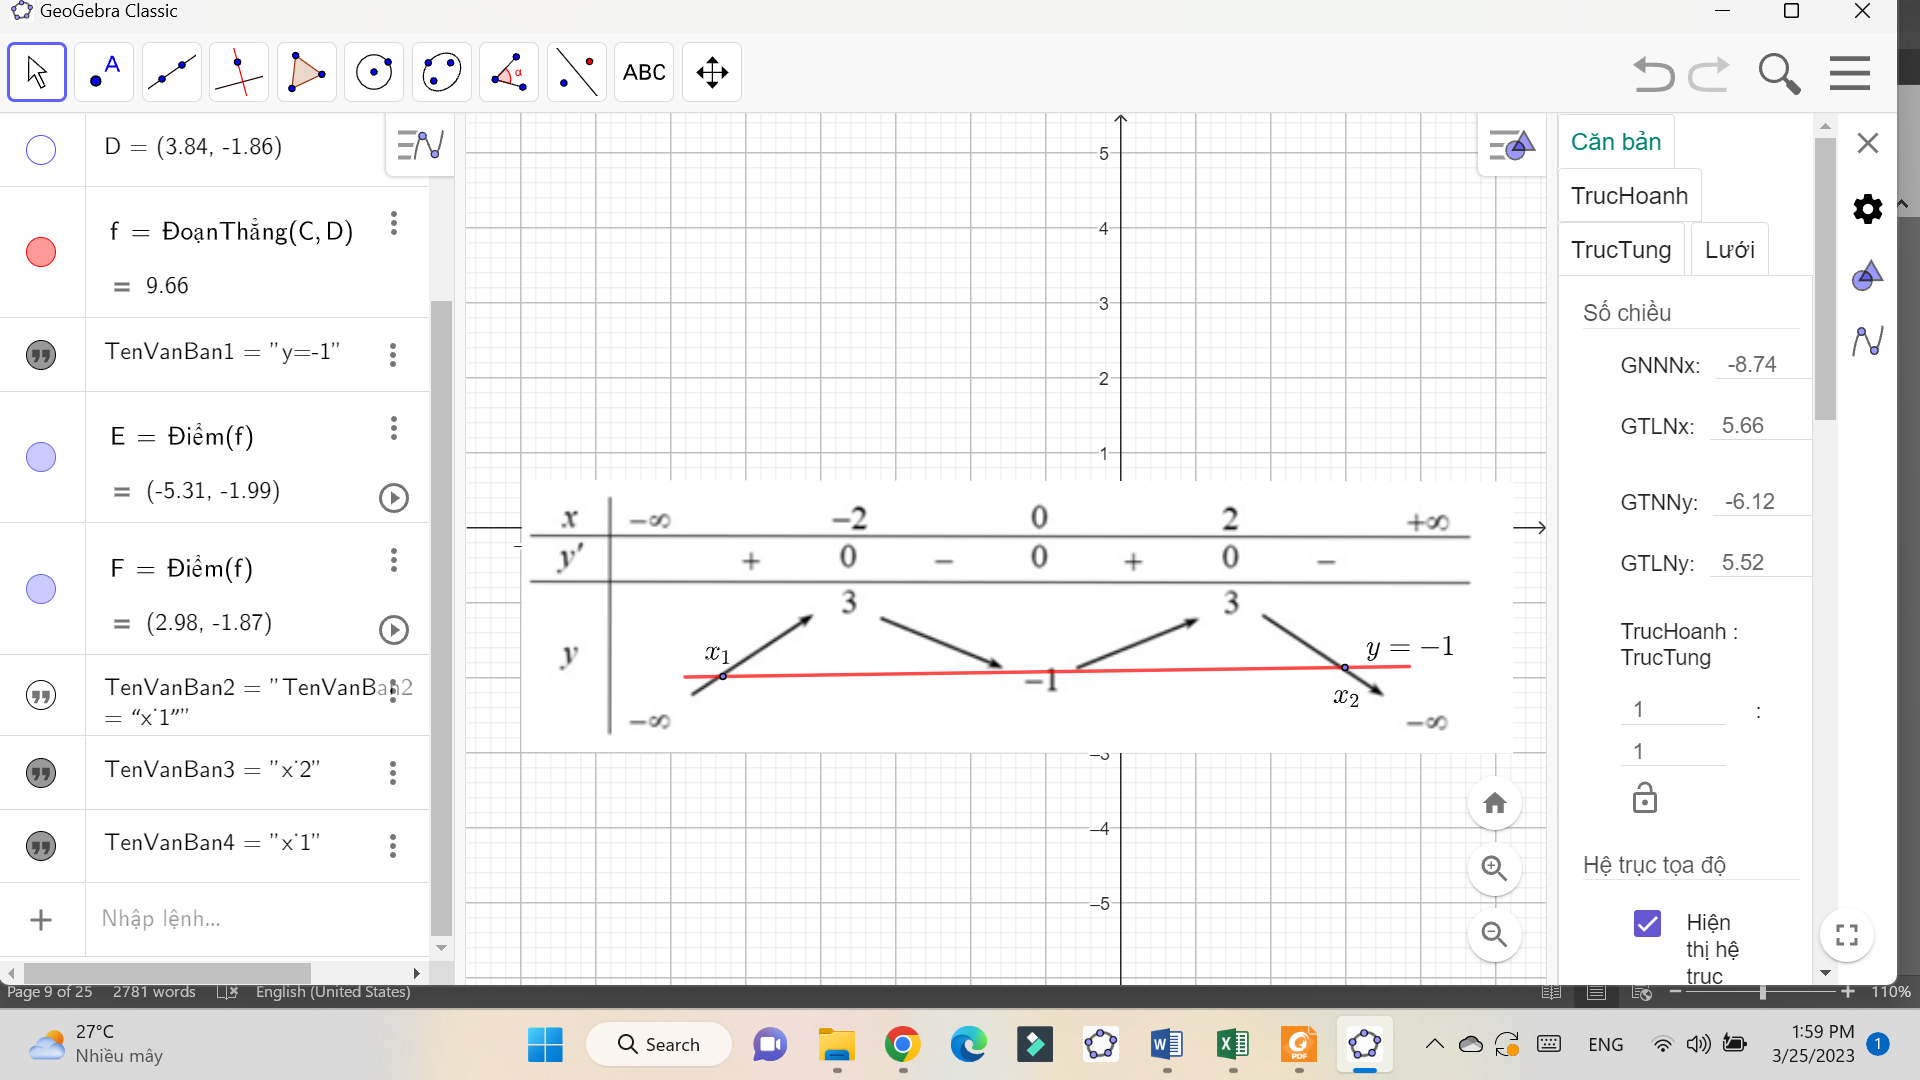This screenshot has width=1920, height=1080.
Task: Play animation for point F
Action: [x=394, y=630]
